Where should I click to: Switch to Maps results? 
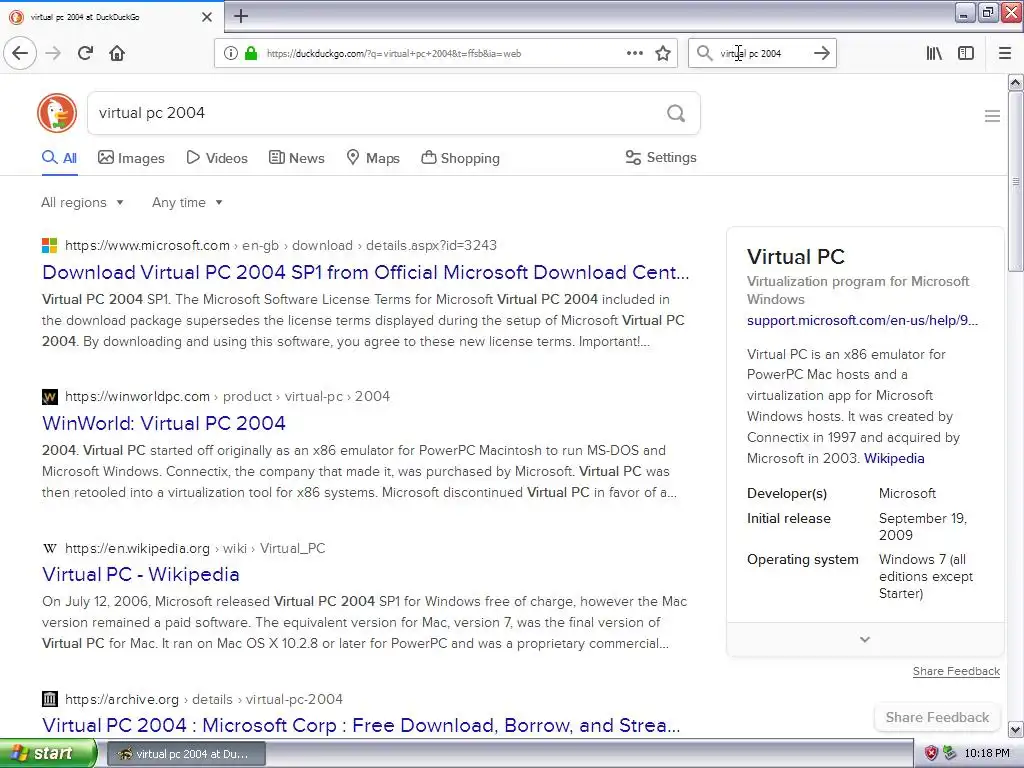tap(373, 158)
